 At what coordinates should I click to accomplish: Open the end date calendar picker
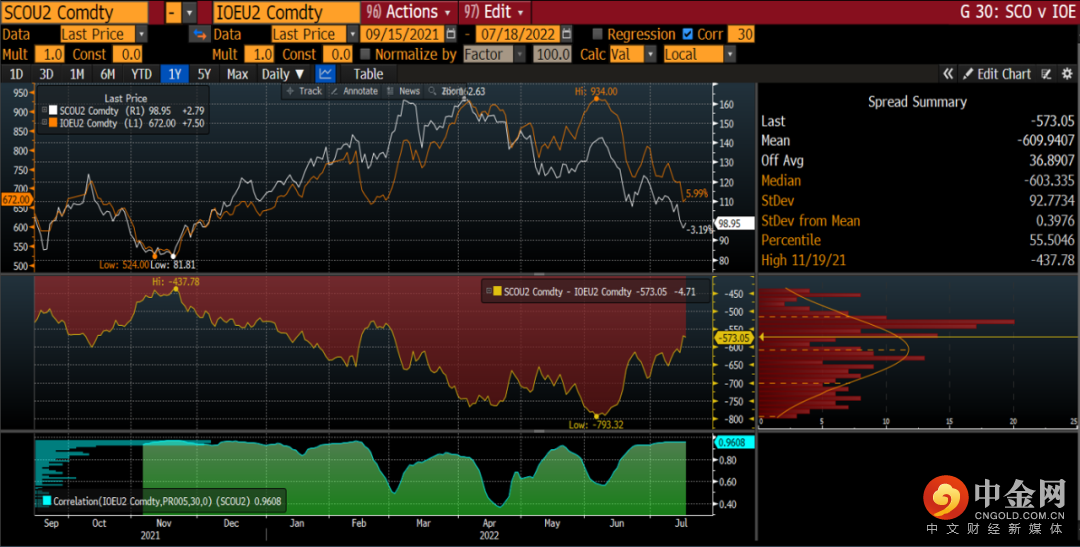(564, 34)
